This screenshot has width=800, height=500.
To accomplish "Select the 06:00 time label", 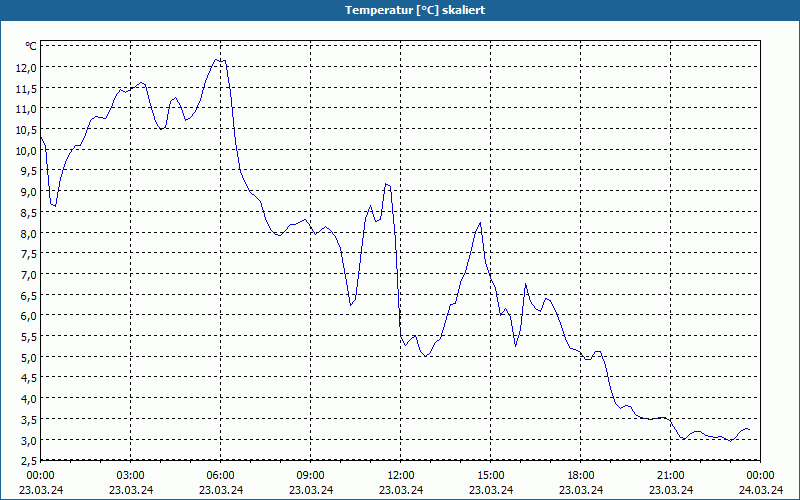I will click(220, 476).
